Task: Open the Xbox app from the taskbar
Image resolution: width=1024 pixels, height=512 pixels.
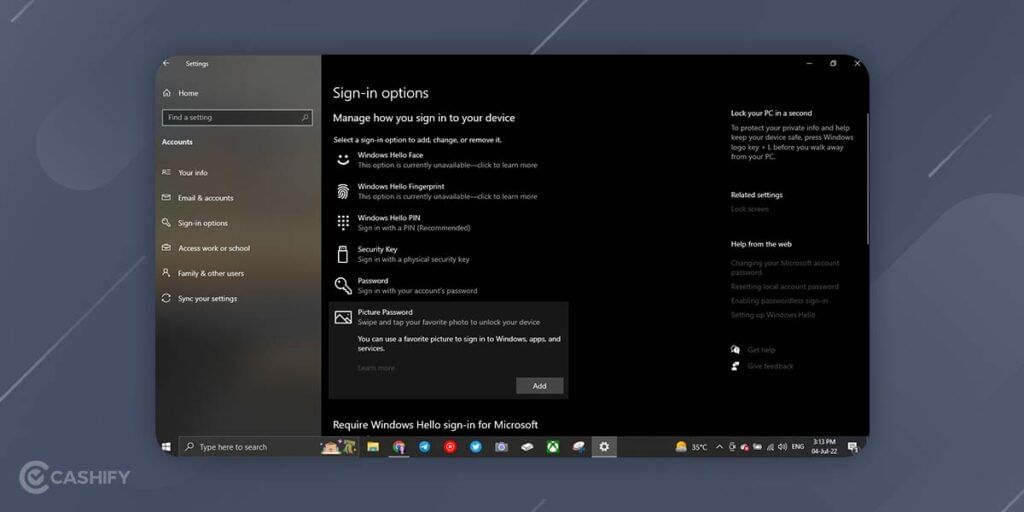Action: [552, 447]
